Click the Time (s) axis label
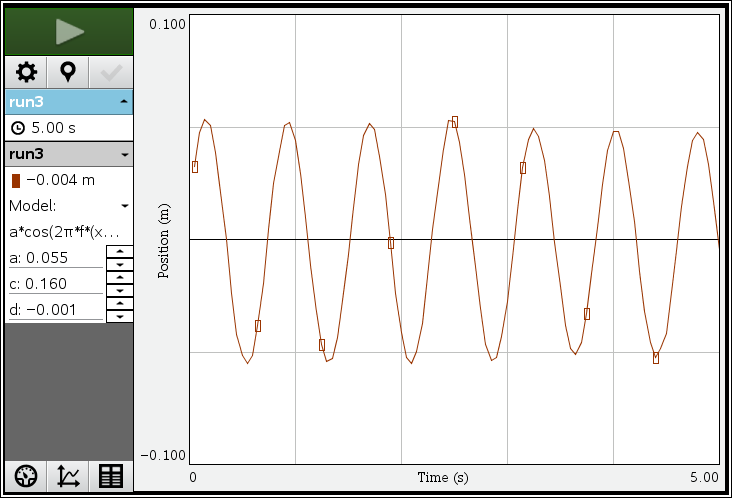732x498 pixels. [442, 477]
